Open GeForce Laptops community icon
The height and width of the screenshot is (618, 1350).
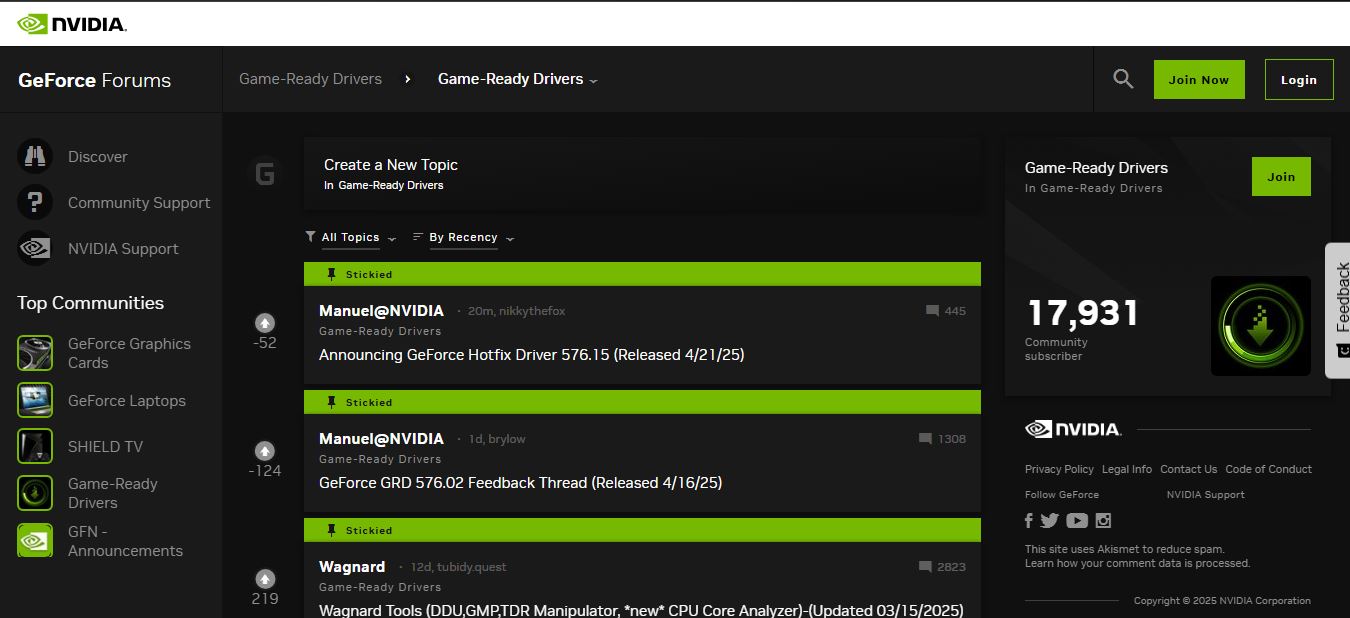(35, 400)
